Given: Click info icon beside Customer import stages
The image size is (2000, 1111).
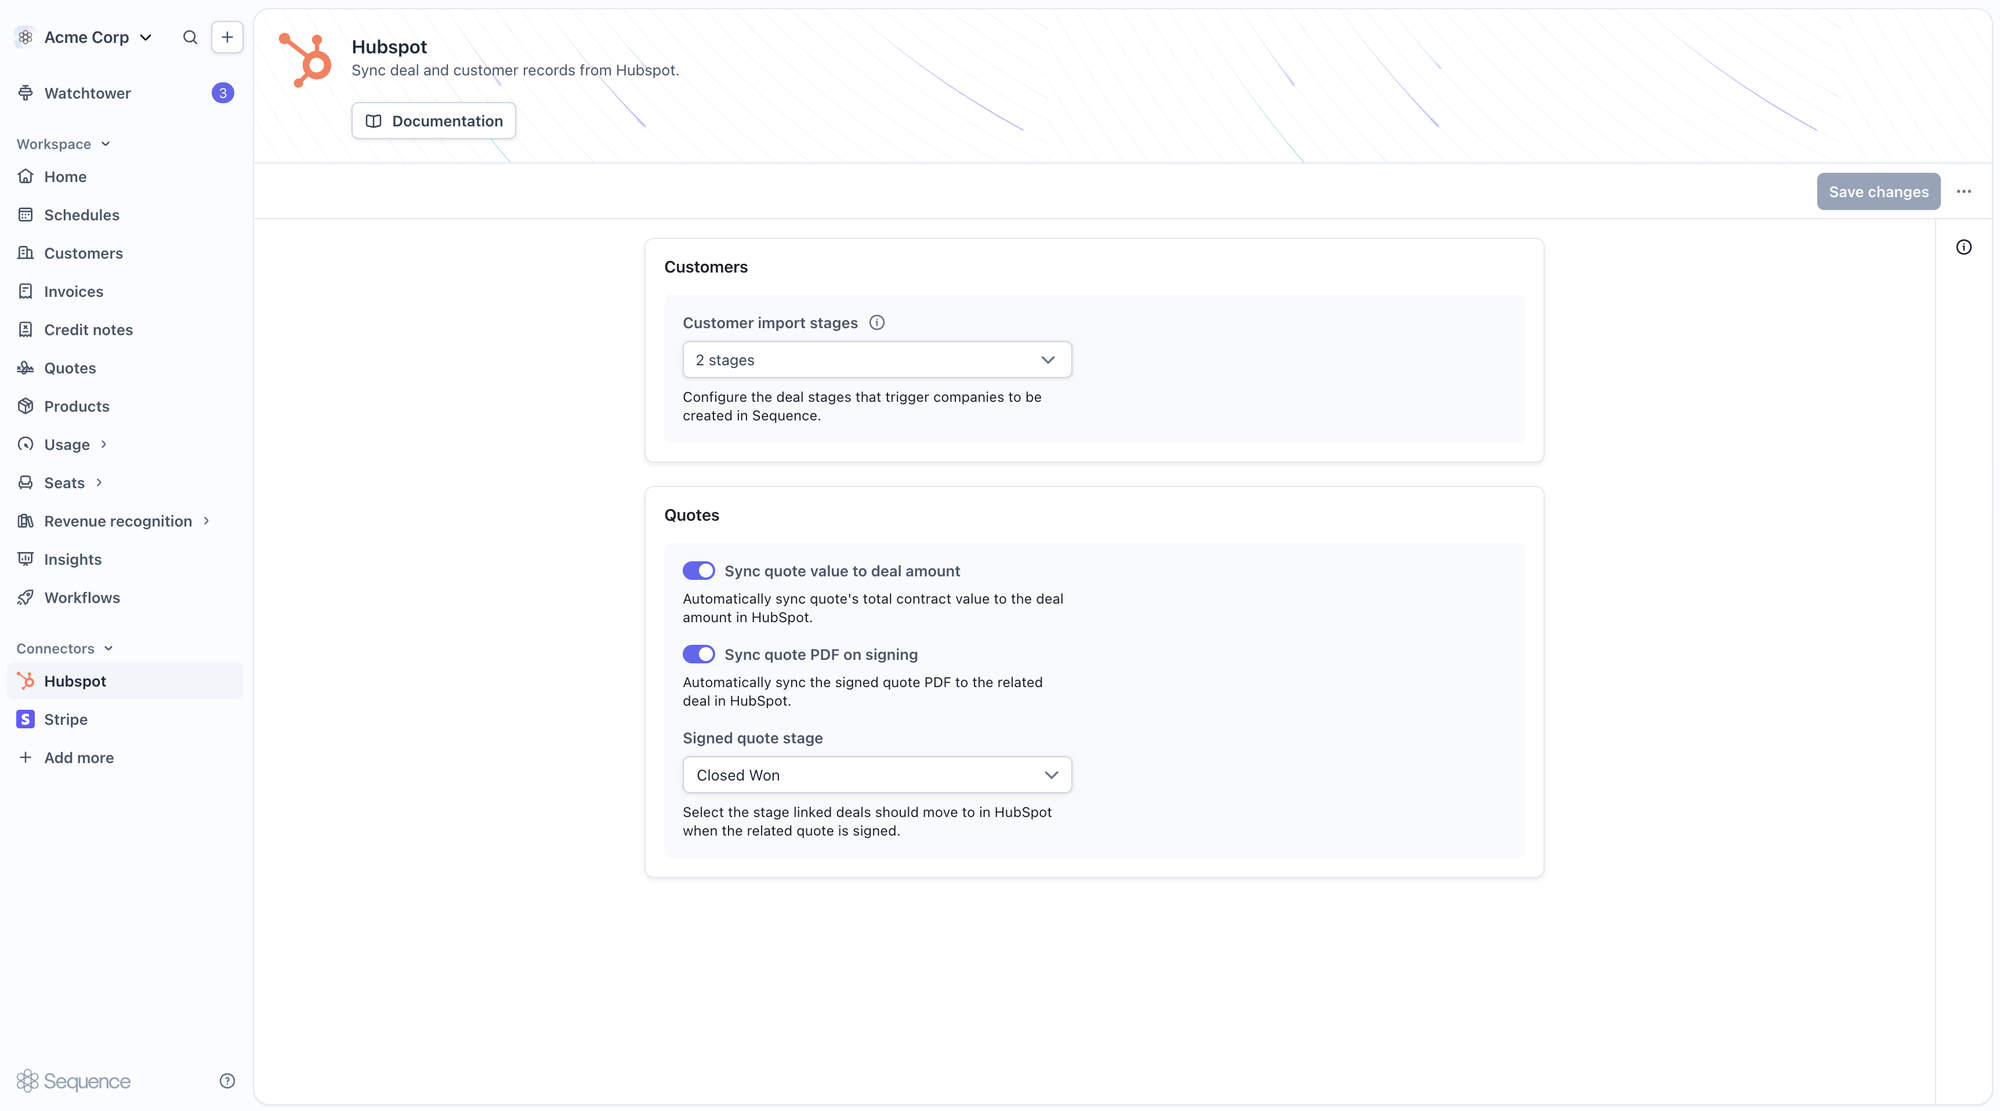Looking at the screenshot, I should [x=877, y=322].
